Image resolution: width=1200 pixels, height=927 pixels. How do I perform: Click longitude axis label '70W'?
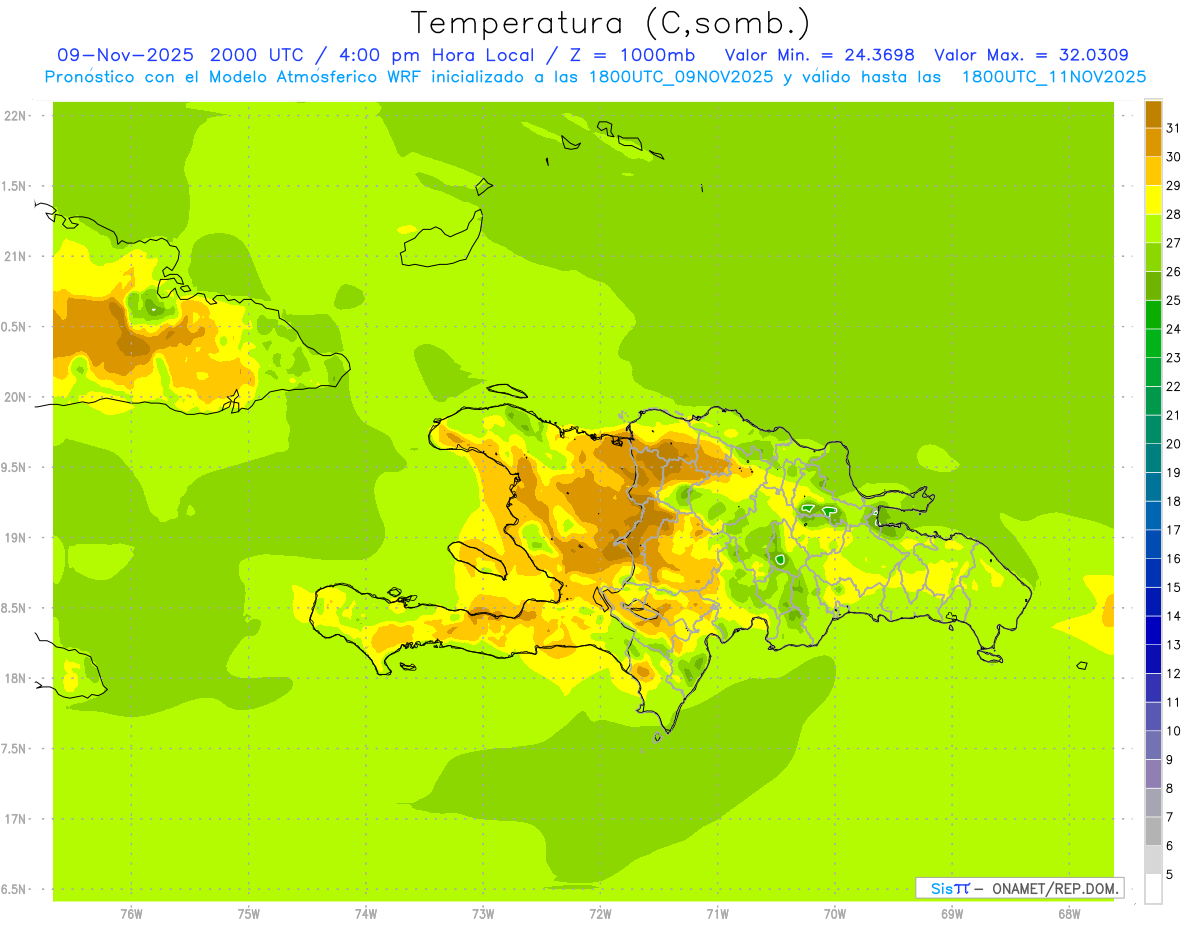tap(834, 913)
